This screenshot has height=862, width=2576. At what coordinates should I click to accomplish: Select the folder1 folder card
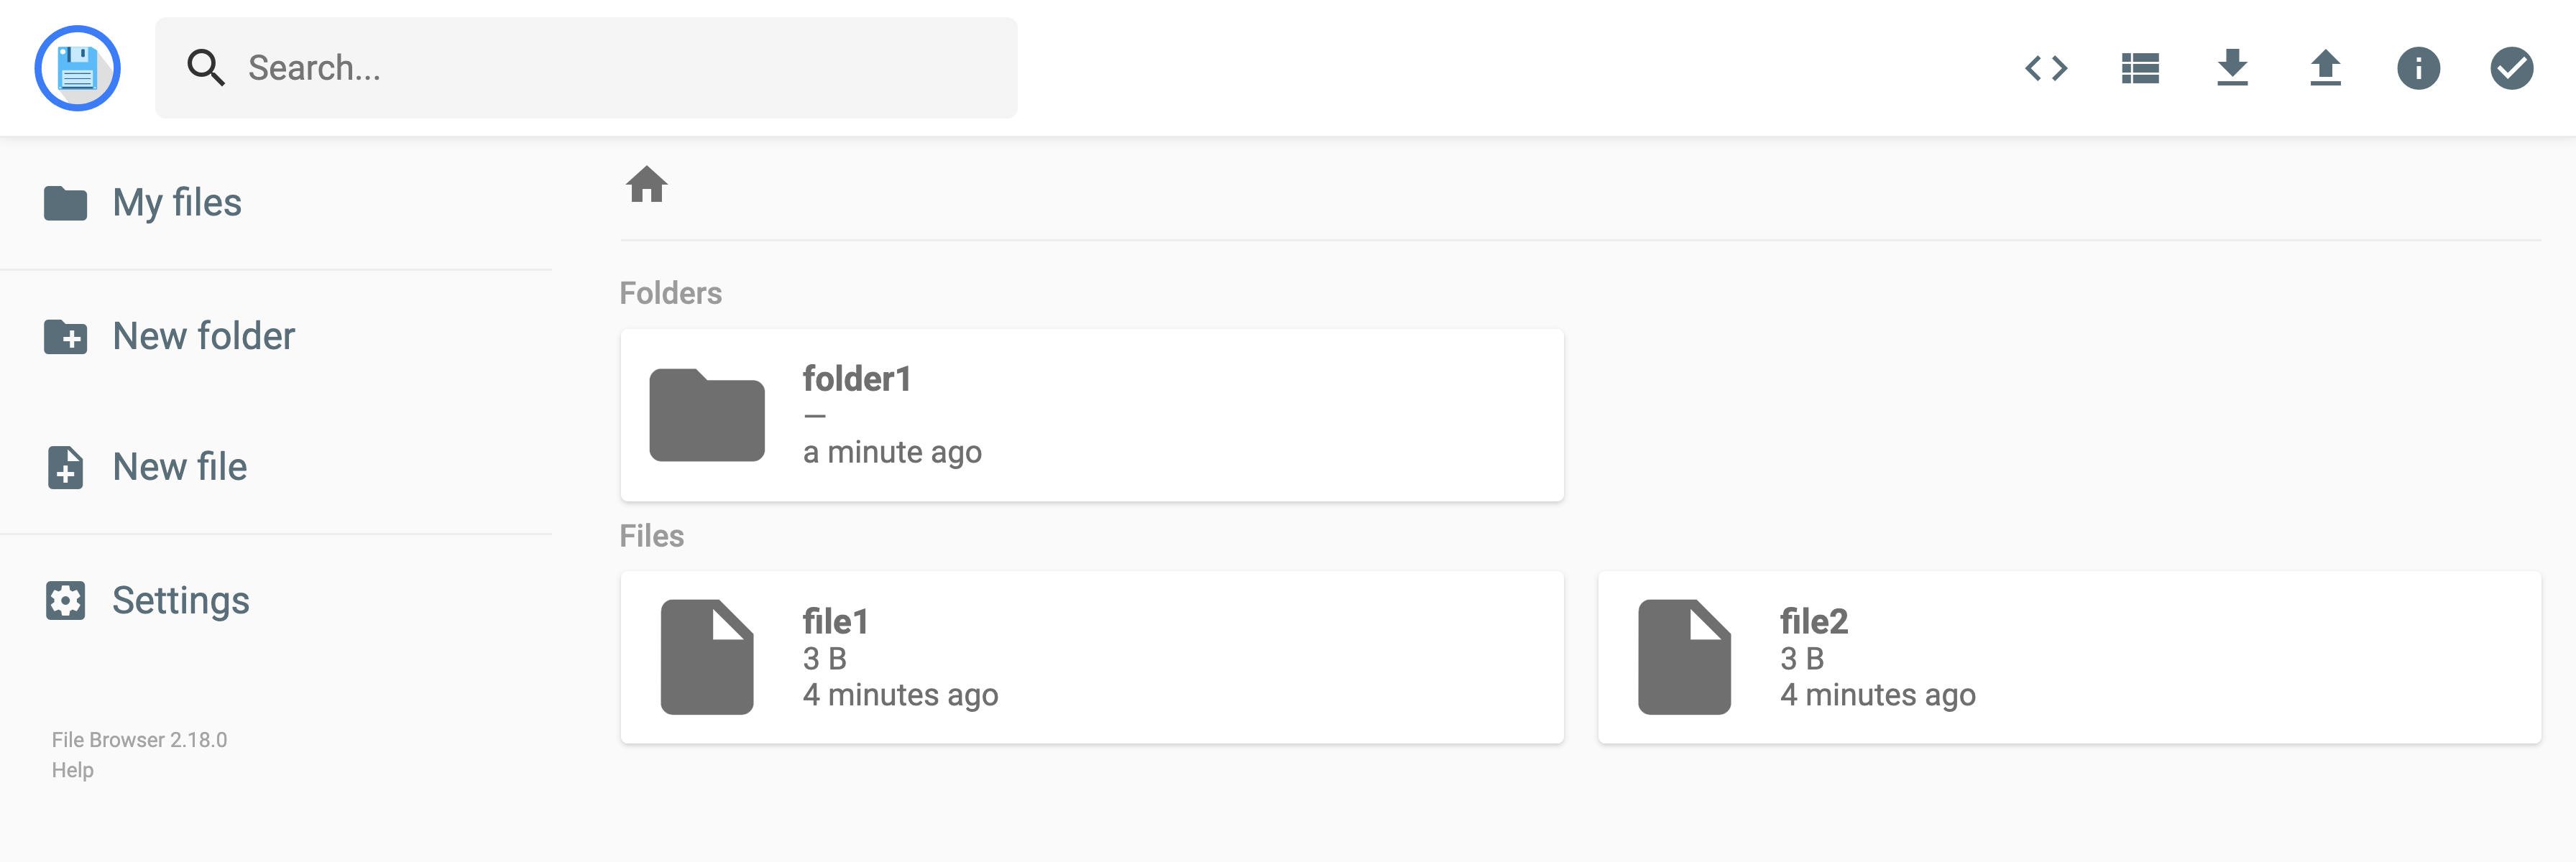(x=1092, y=415)
